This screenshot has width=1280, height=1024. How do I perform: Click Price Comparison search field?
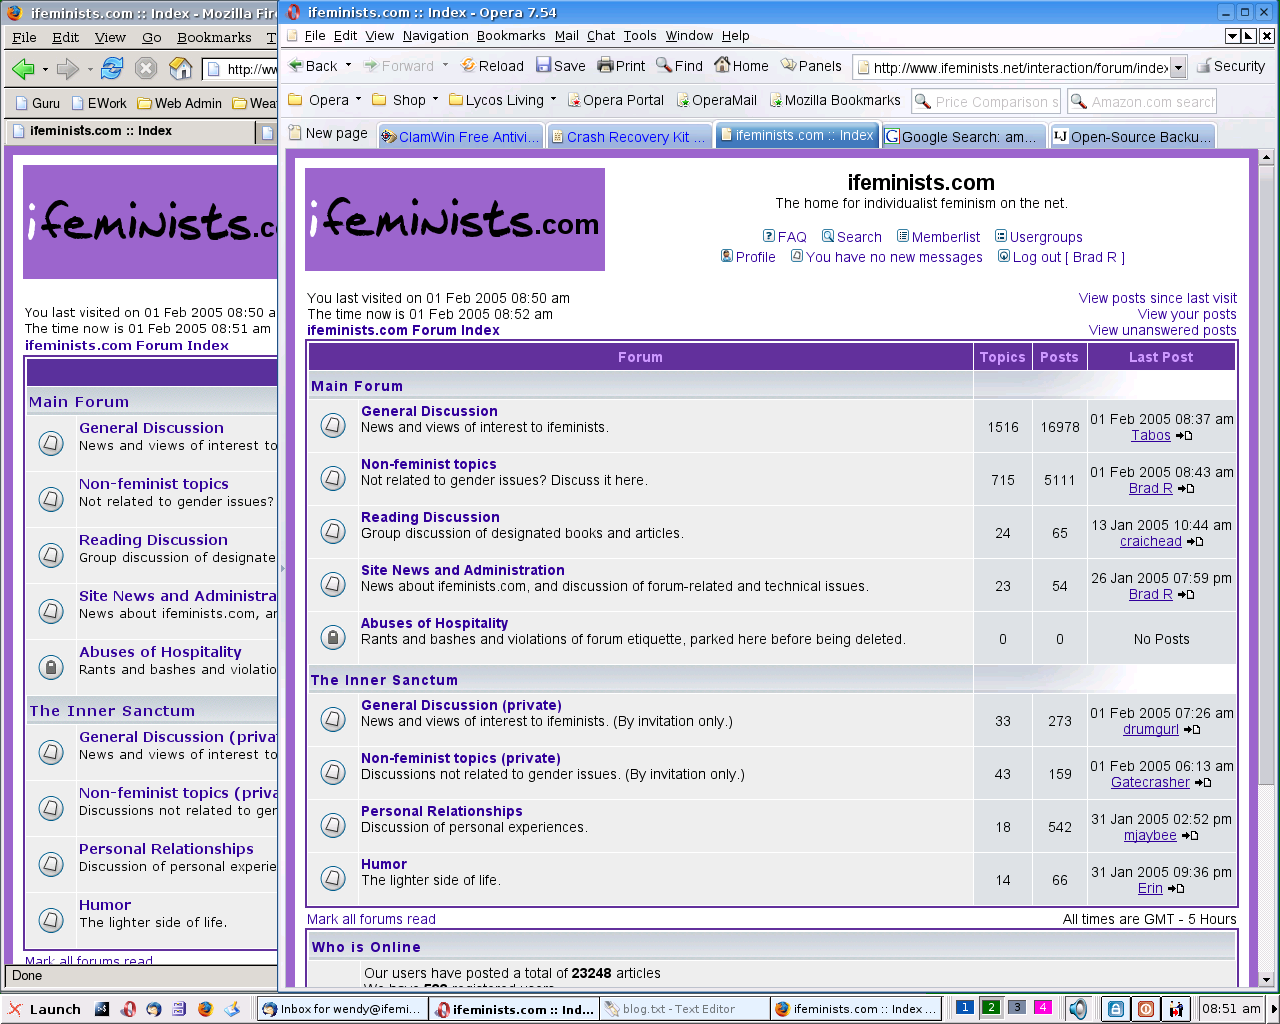pos(985,101)
